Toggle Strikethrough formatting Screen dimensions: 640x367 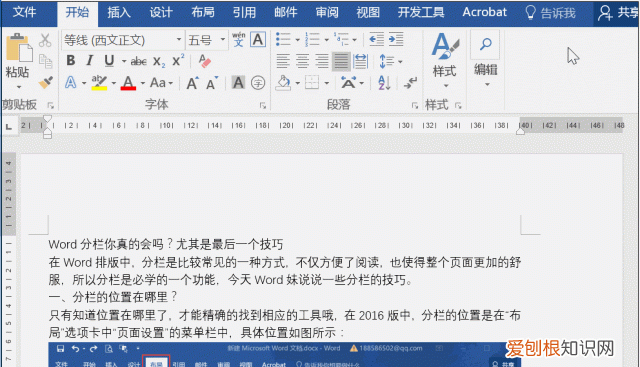138,62
